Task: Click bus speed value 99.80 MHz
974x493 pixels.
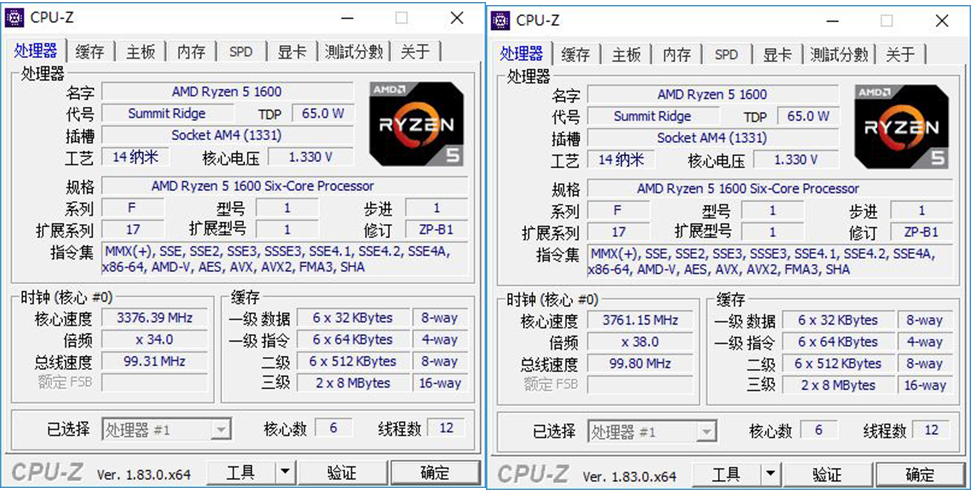Action: [x=640, y=364]
